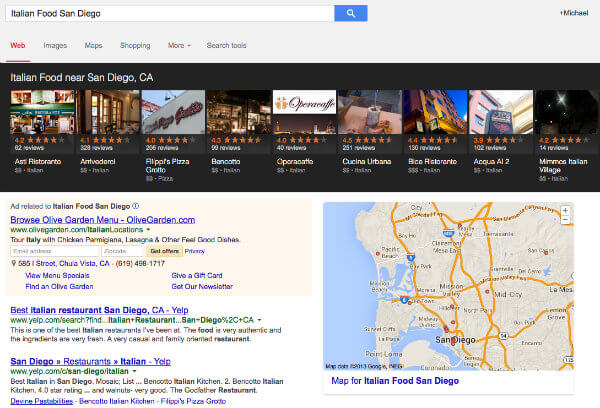Click the Filippi's Pizza Grotto carousel name

167,166
